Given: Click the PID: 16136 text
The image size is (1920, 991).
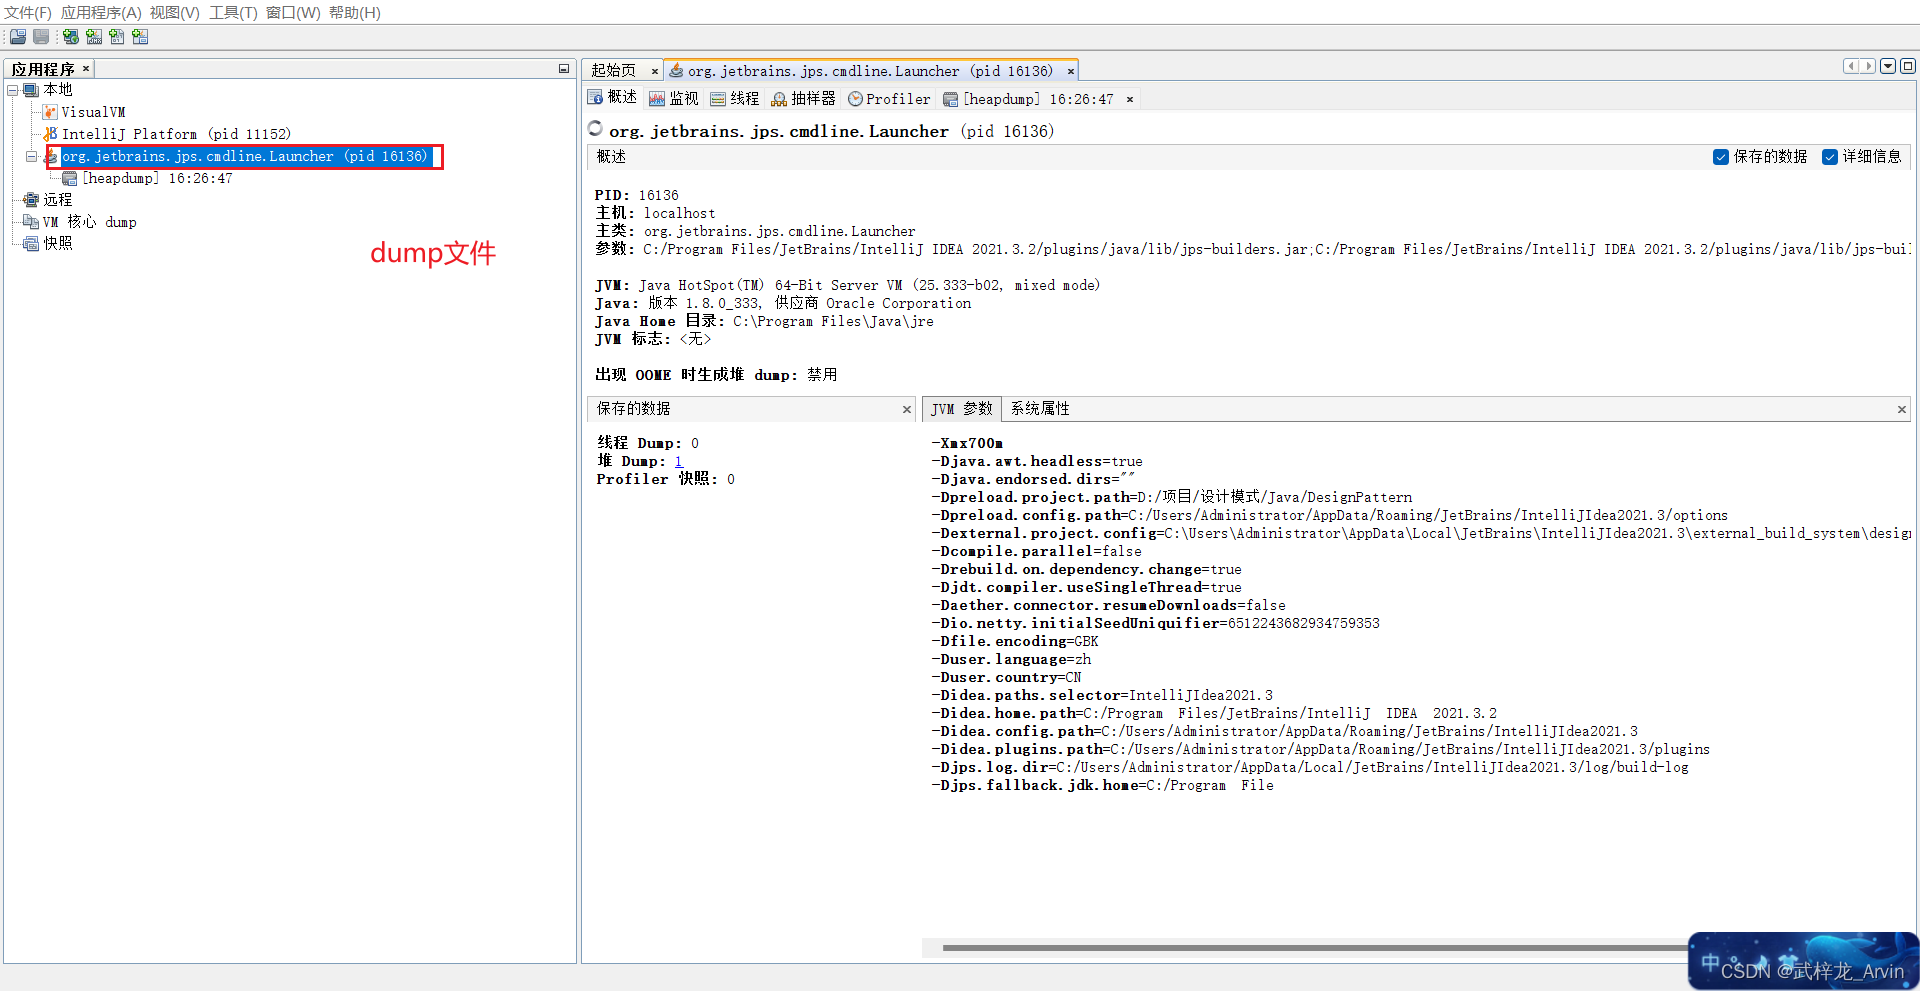Looking at the screenshot, I should tap(636, 196).
